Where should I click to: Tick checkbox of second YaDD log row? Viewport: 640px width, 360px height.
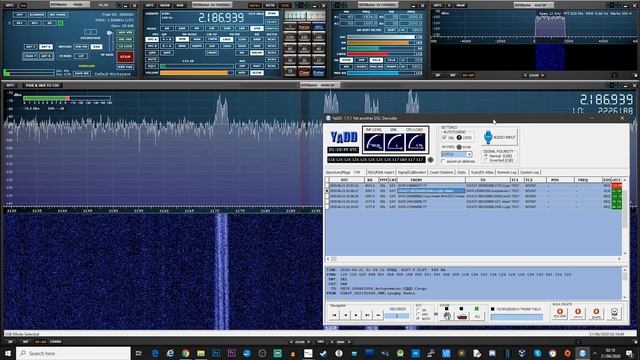pyautogui.click(x=327, y=191)
